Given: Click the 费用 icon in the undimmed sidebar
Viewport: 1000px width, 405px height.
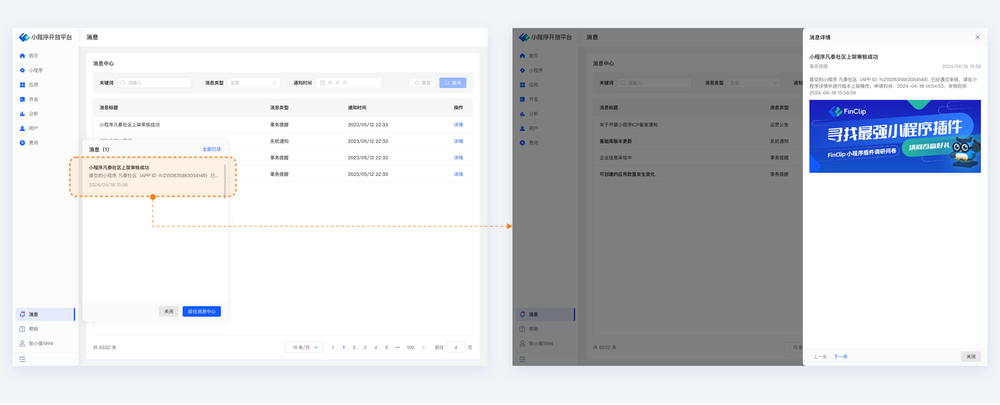Looking at the screenshot, I should point(22,143).
